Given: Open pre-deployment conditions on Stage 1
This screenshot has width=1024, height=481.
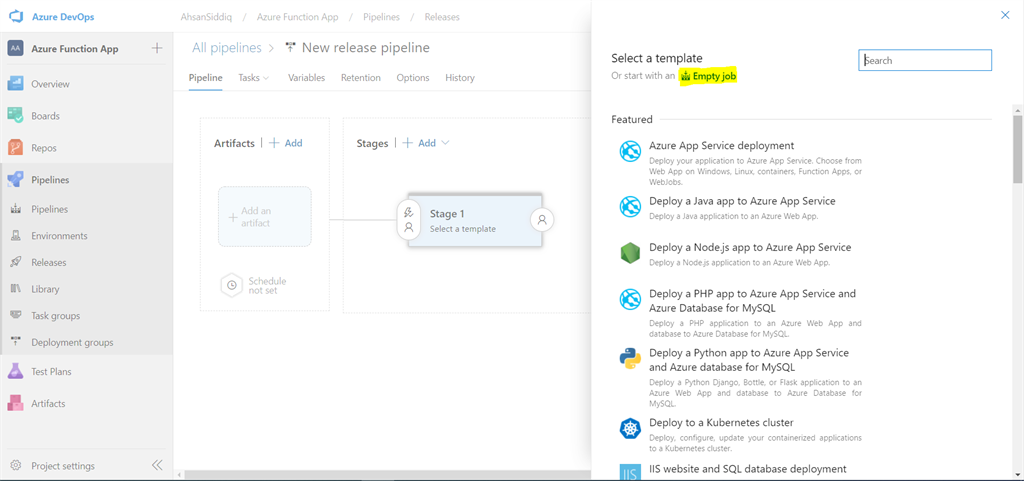Looking at the screenshot, I should 409,220.
